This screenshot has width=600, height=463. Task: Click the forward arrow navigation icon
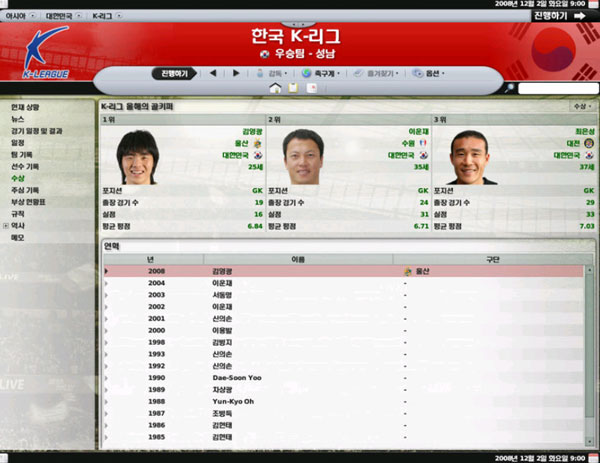236,73
